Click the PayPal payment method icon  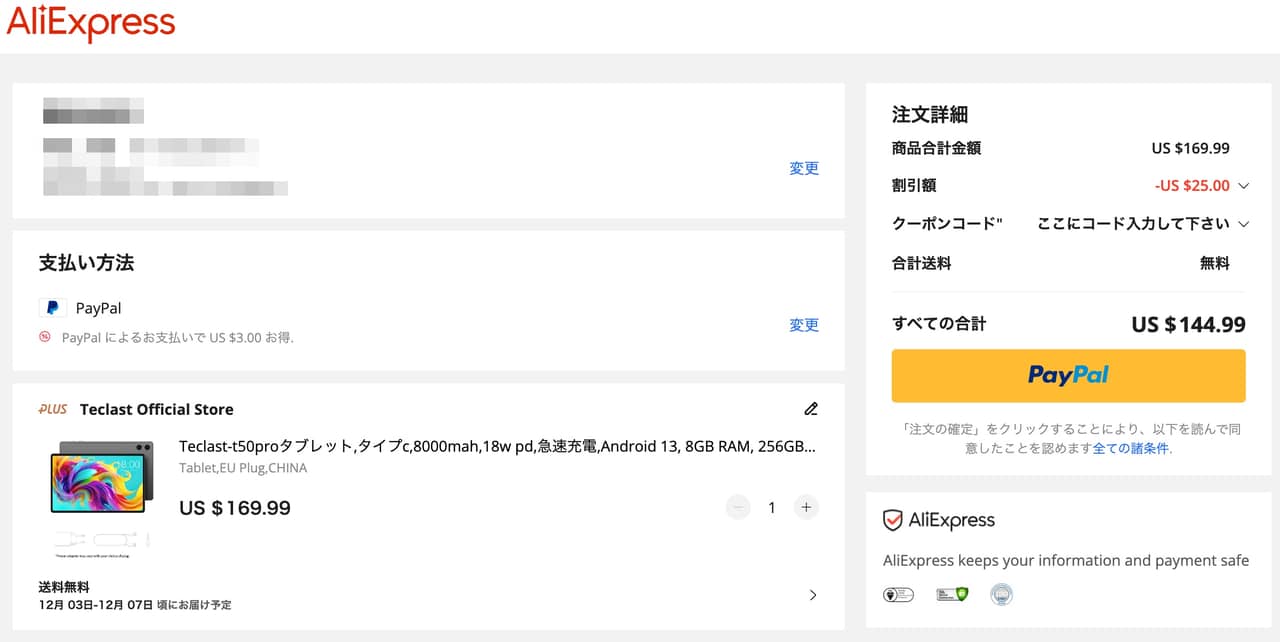point(52,308)
